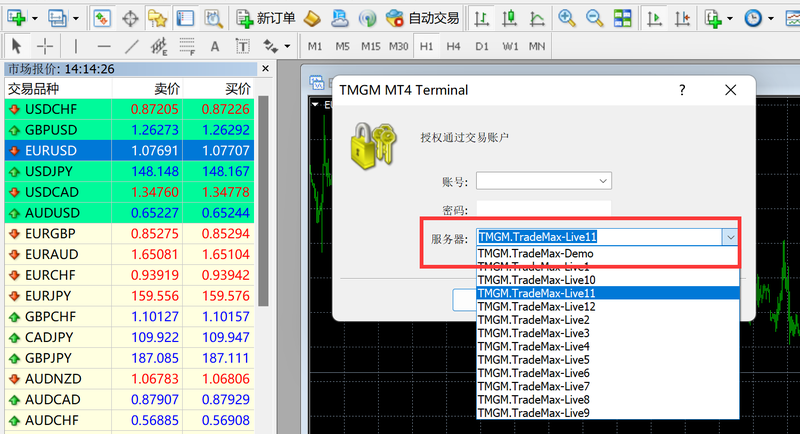
Task: Switch to candlestick chart mode
Action: click(x=509, y=19)
